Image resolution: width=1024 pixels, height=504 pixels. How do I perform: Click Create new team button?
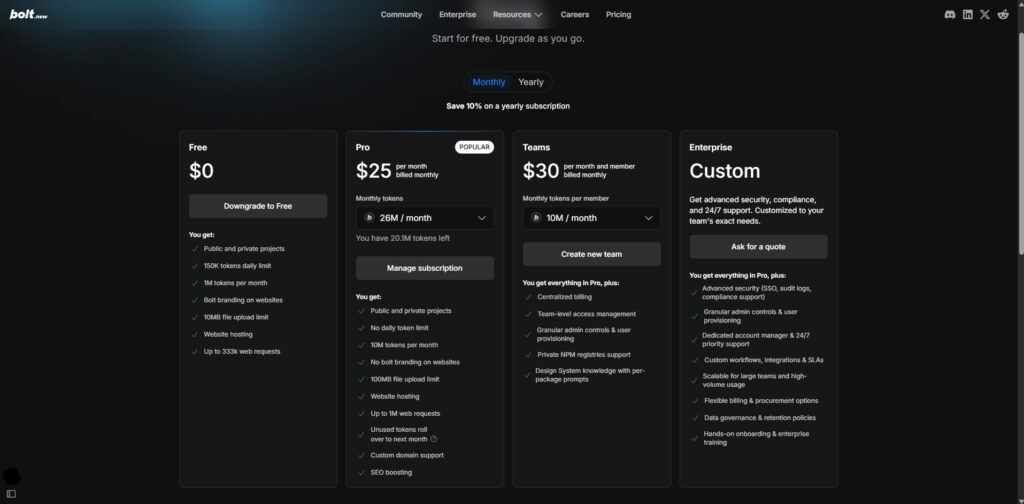pos(592,254)
